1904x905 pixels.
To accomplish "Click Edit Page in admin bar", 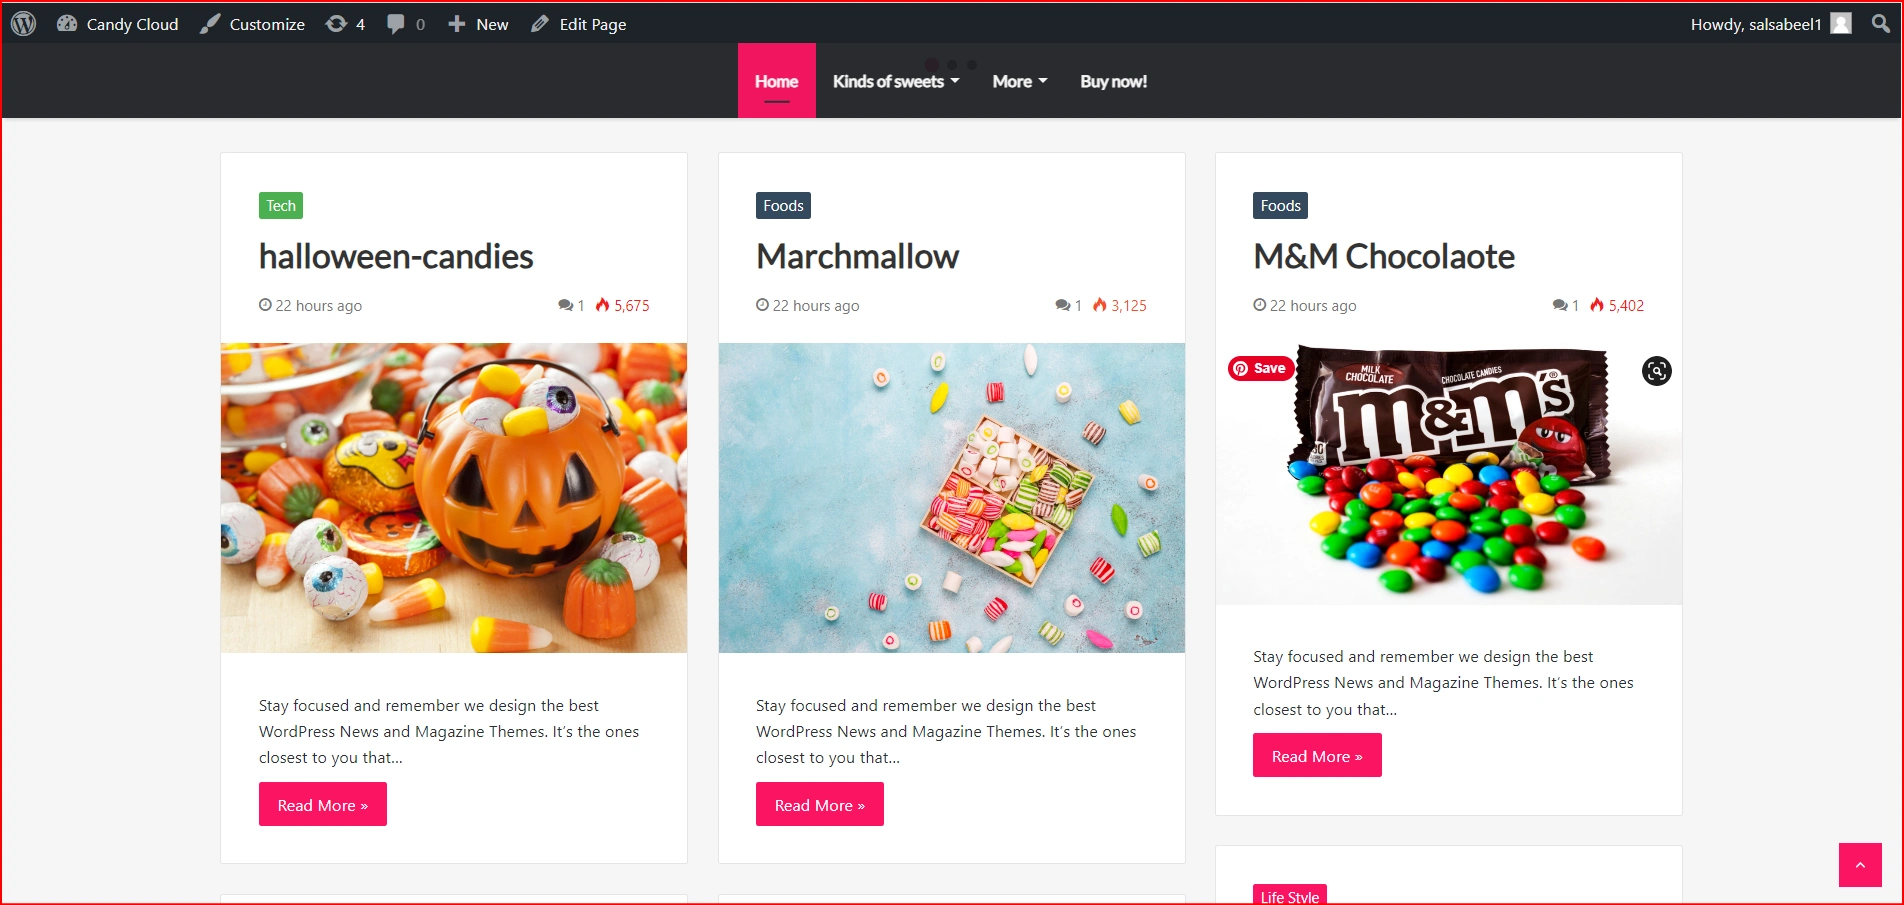I will 578,24.
